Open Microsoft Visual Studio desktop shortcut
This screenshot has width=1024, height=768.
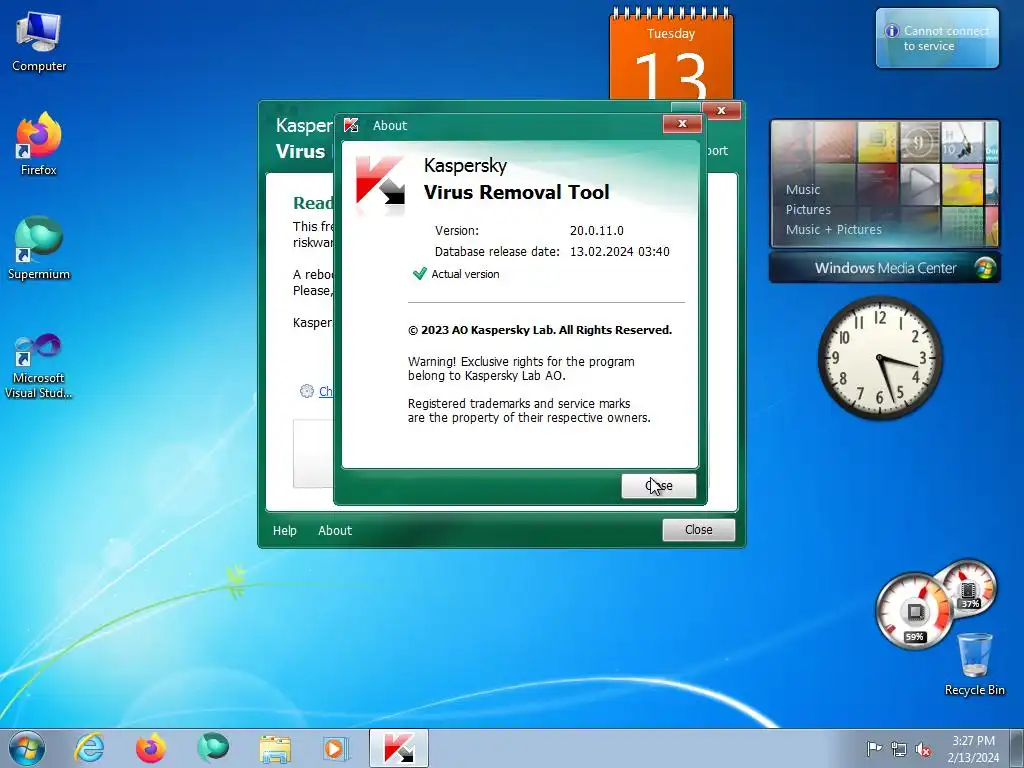point(39,366)
